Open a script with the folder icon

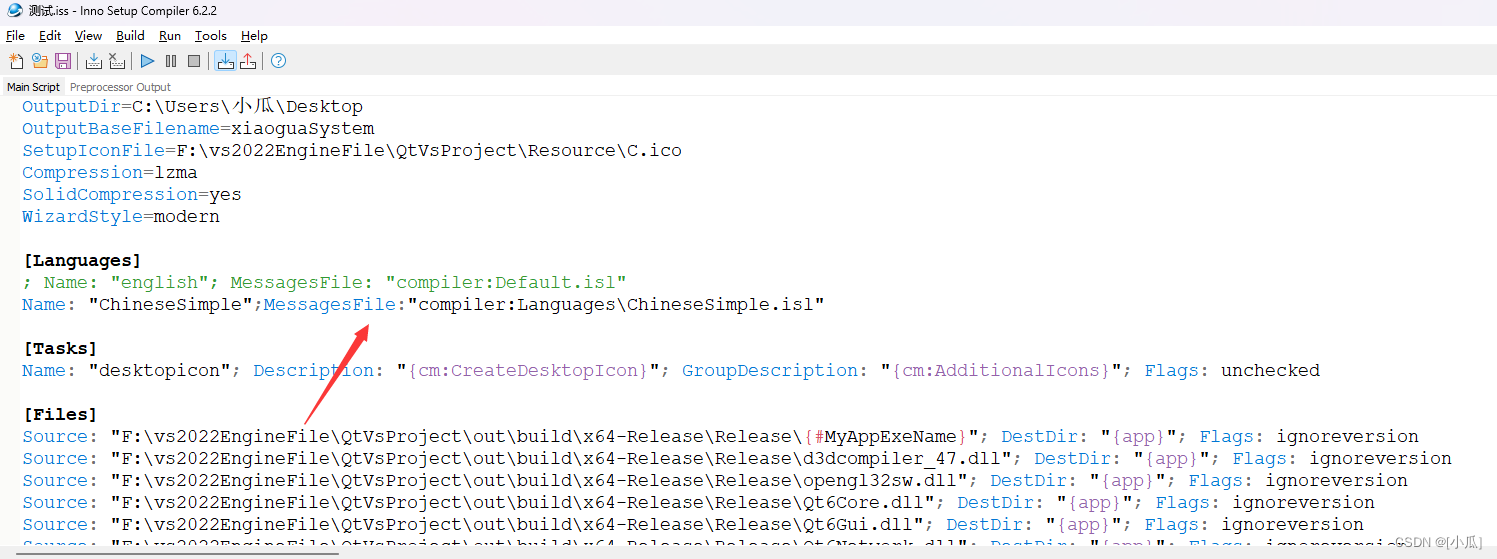click(40, 61)
